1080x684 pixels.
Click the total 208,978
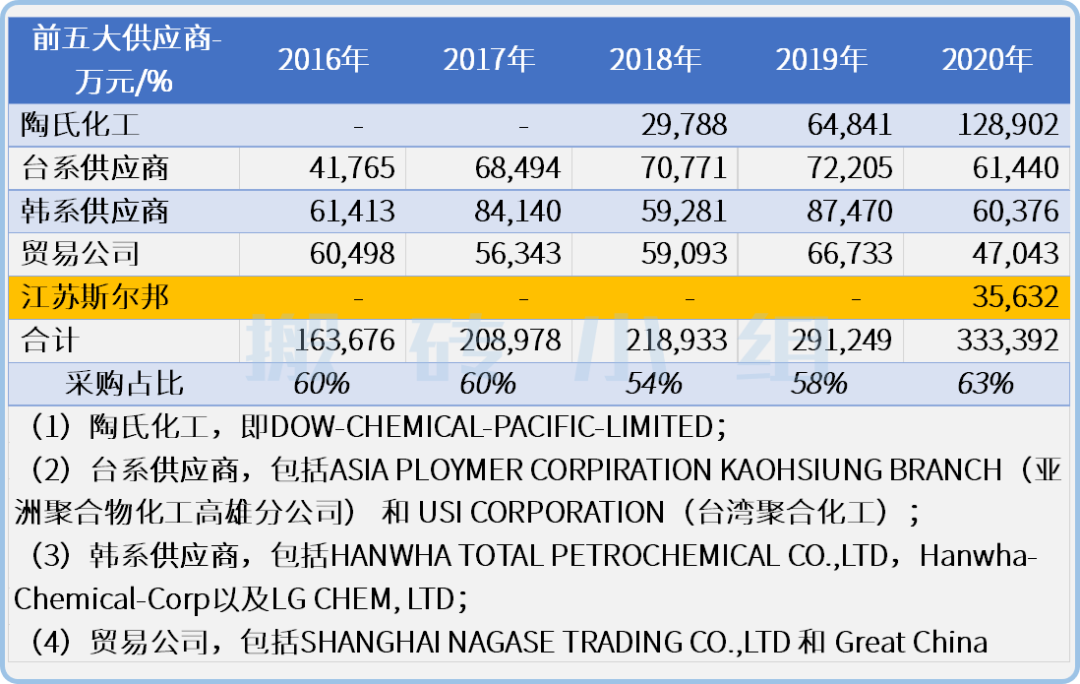511,340
